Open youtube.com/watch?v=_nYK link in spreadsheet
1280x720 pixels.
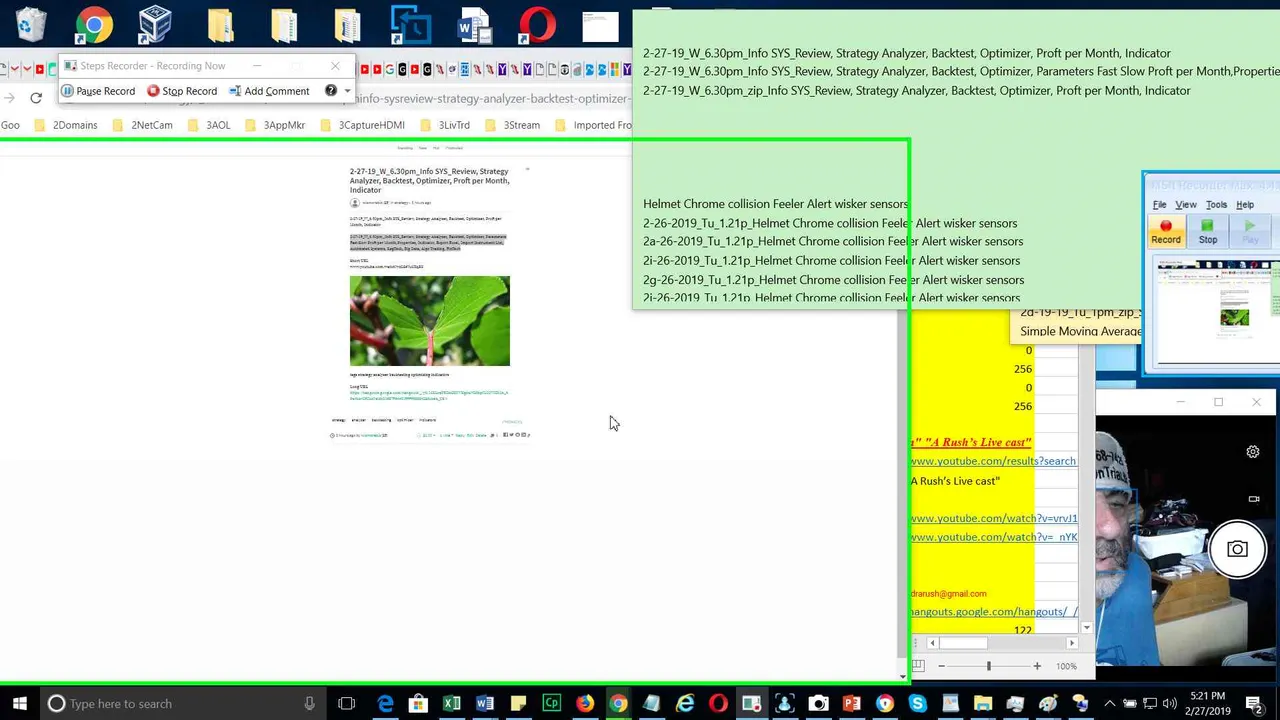pos(993,537)
